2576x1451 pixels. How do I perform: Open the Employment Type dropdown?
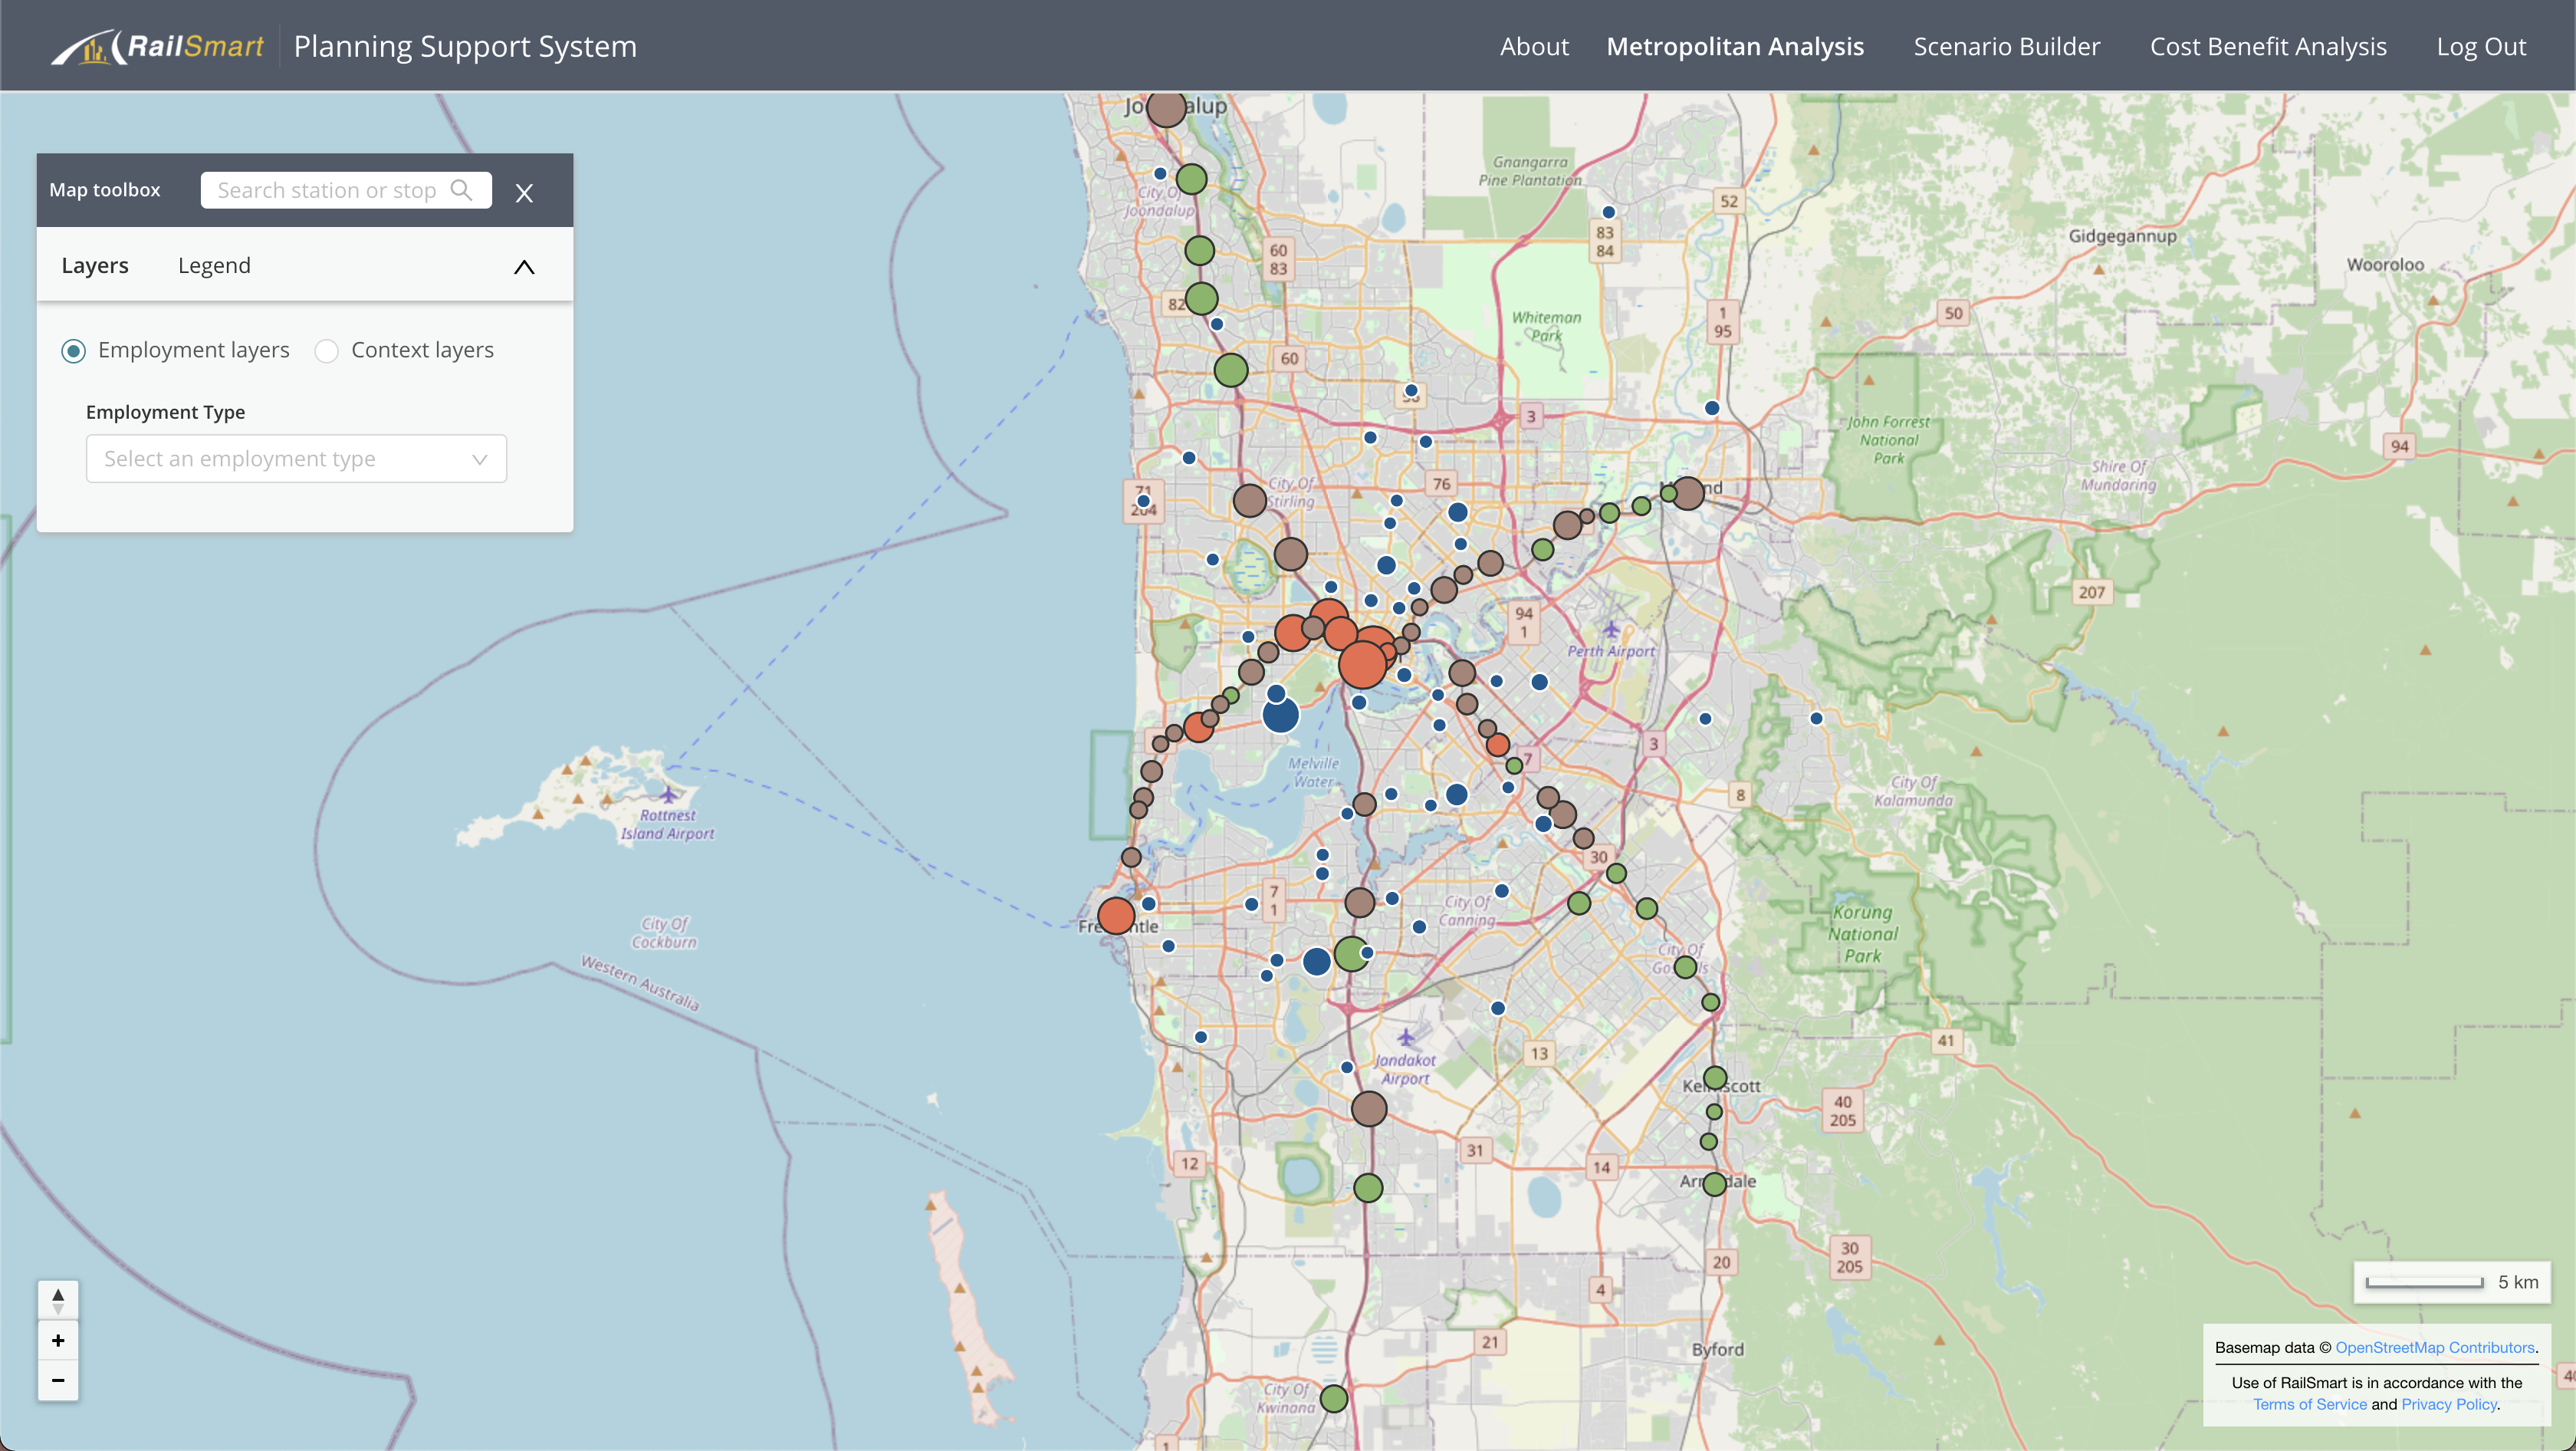coord(296,459)
